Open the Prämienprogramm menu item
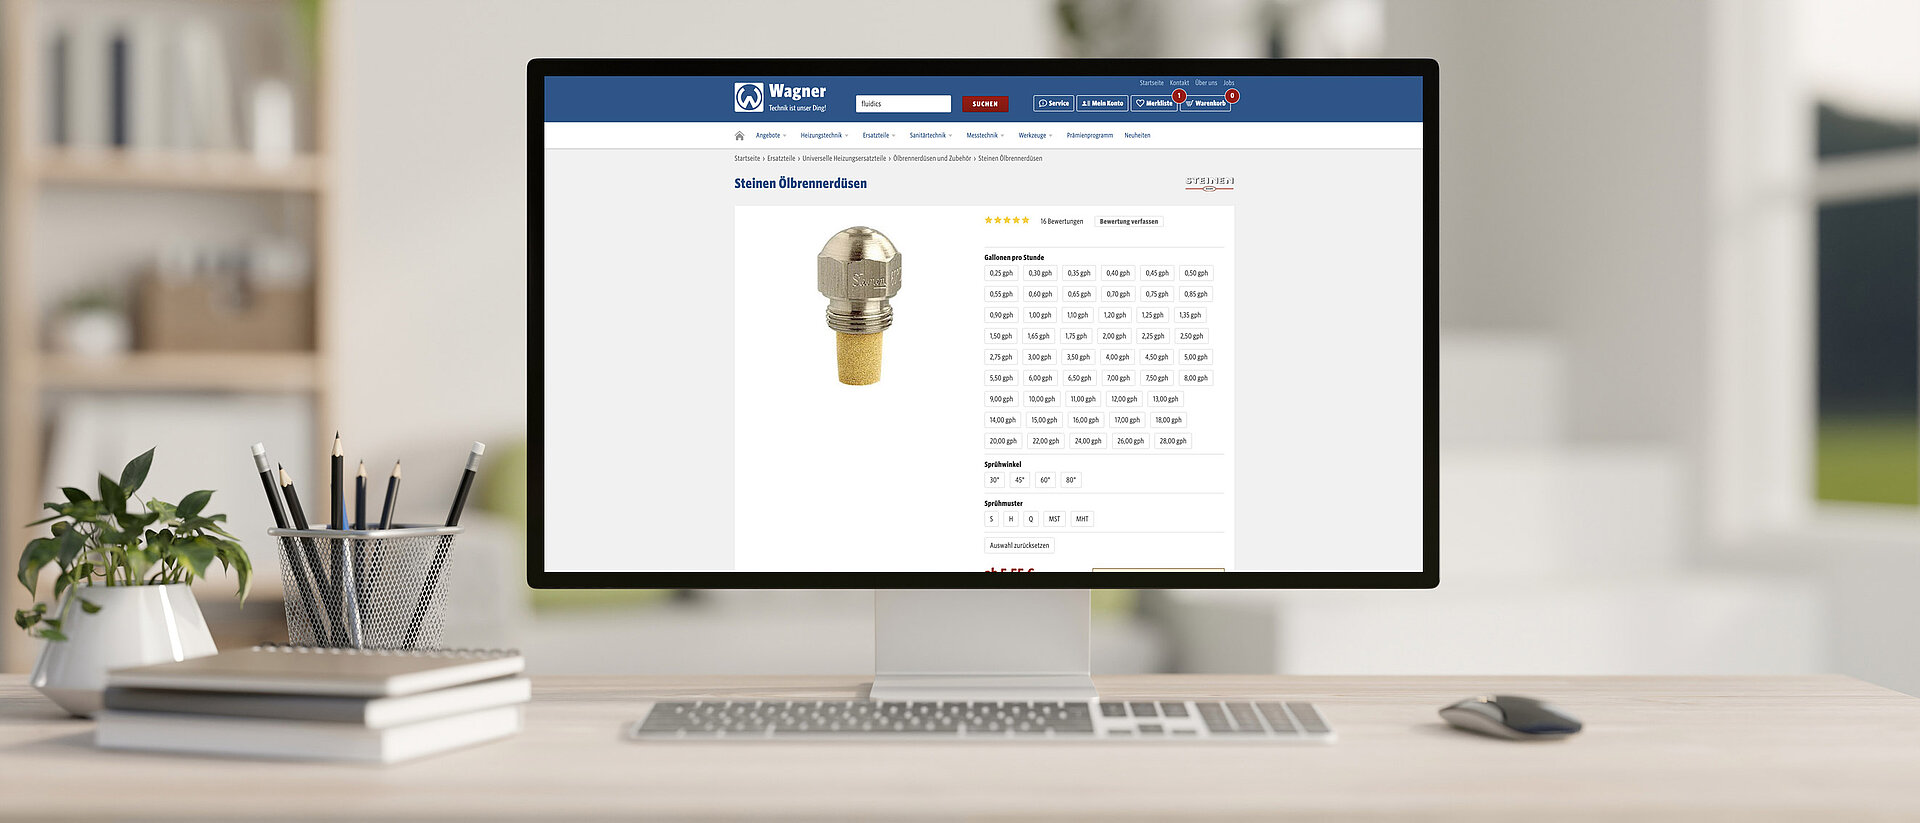This screenshot has width=1920, height=823. tap(1089, 136)
